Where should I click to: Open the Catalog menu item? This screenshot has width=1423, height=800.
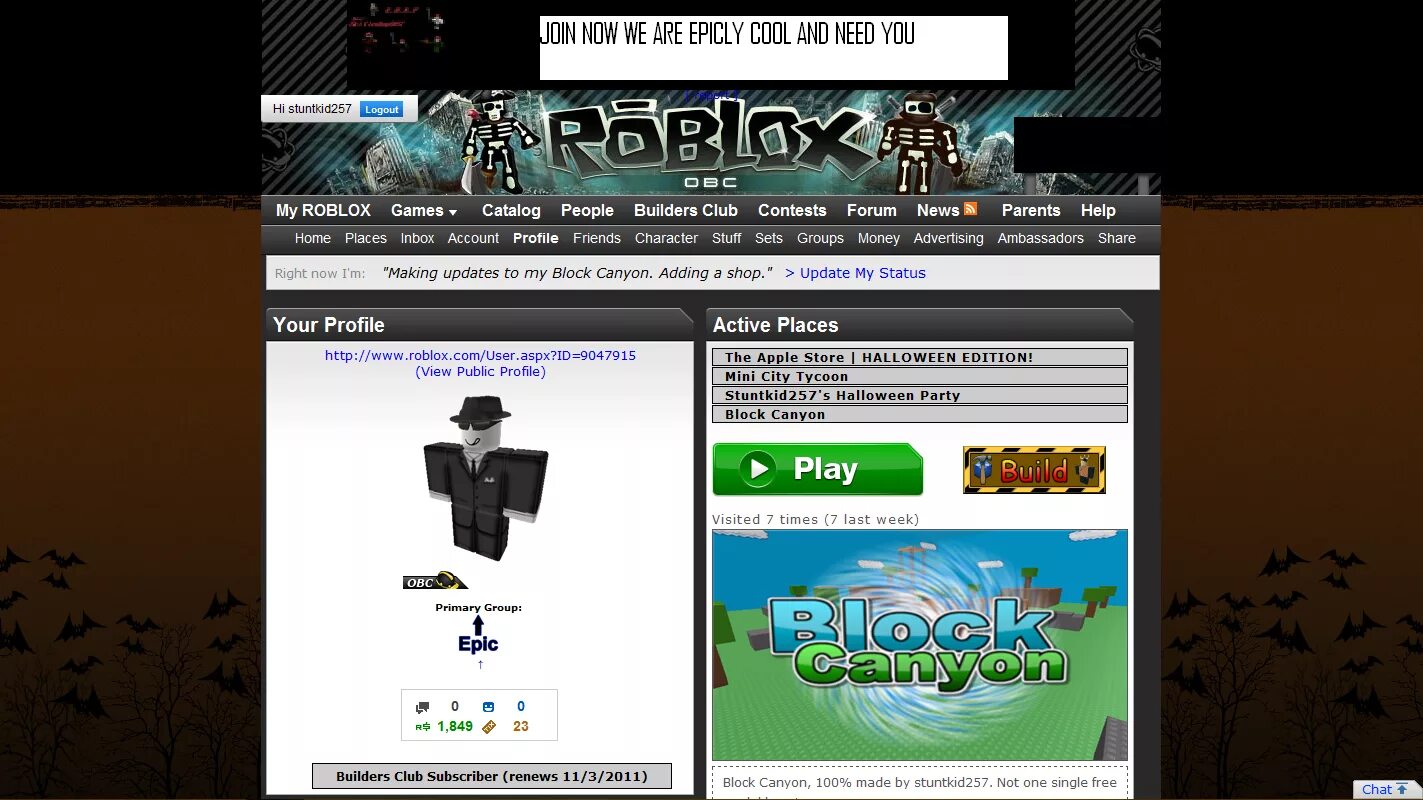pos(511,210)
